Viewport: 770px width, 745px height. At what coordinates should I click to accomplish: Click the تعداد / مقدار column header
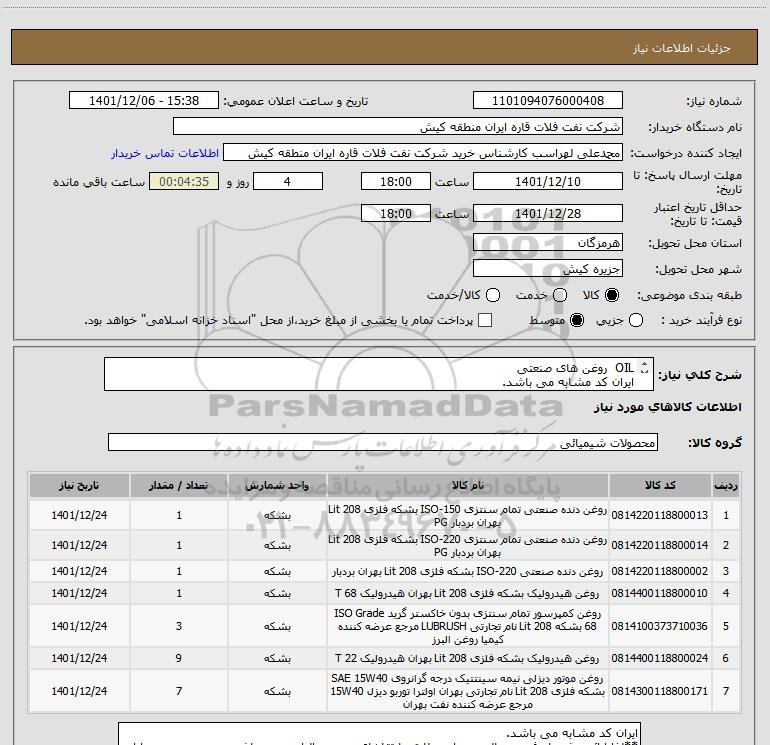click(179, 485)
